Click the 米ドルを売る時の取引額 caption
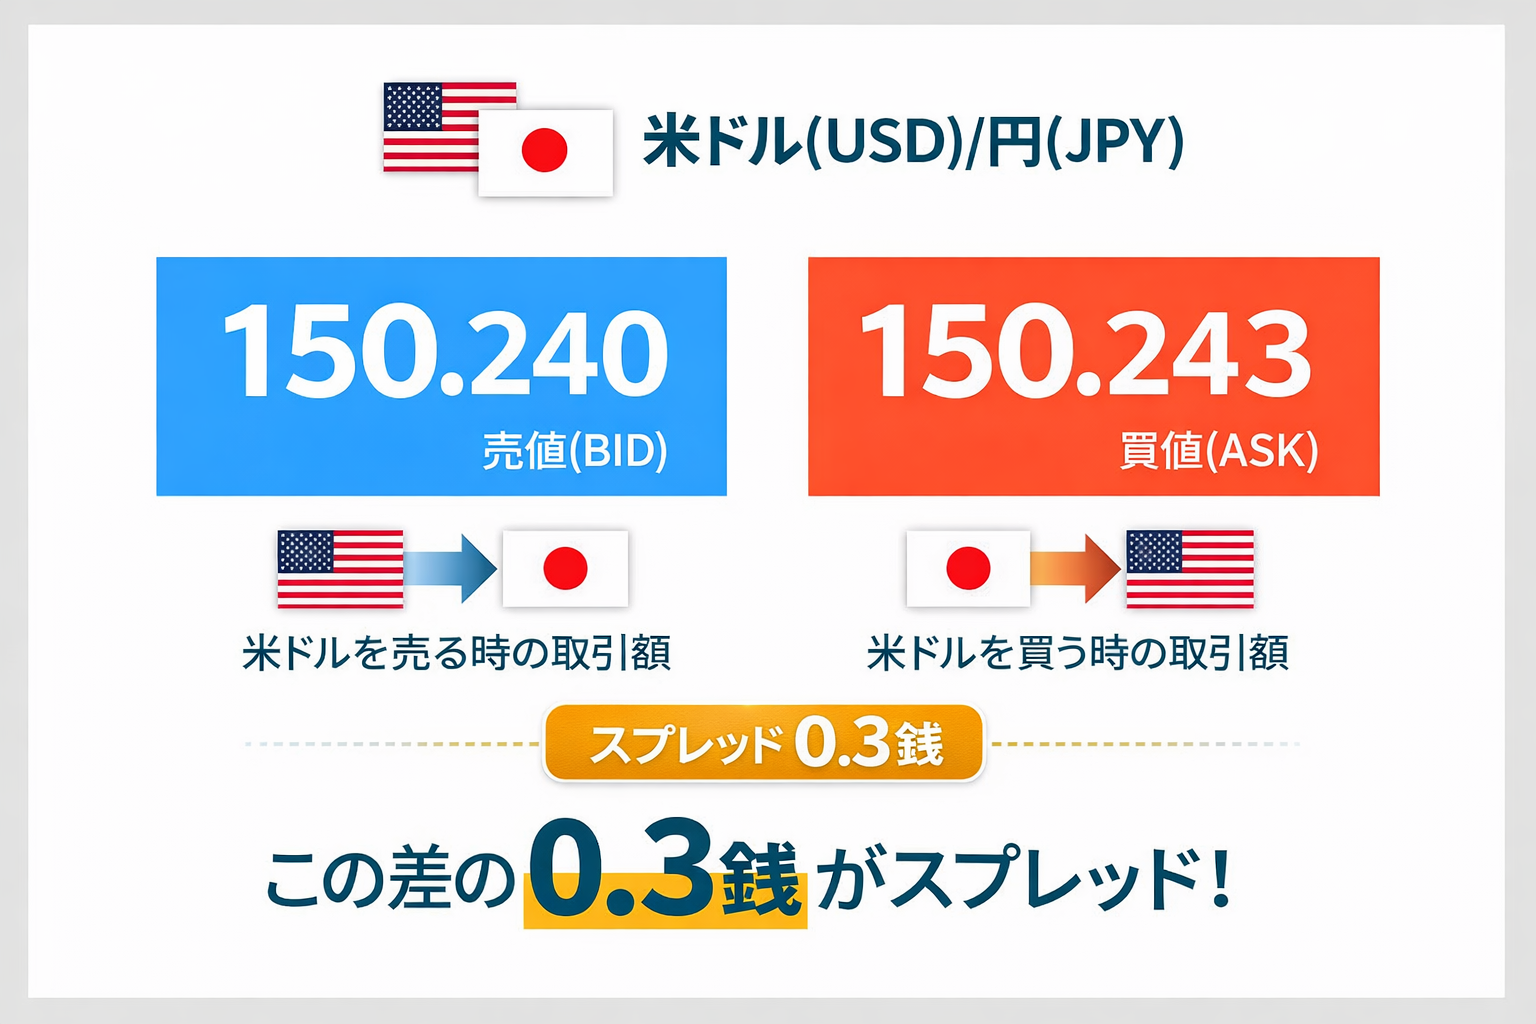 click(x=456, y=653)
